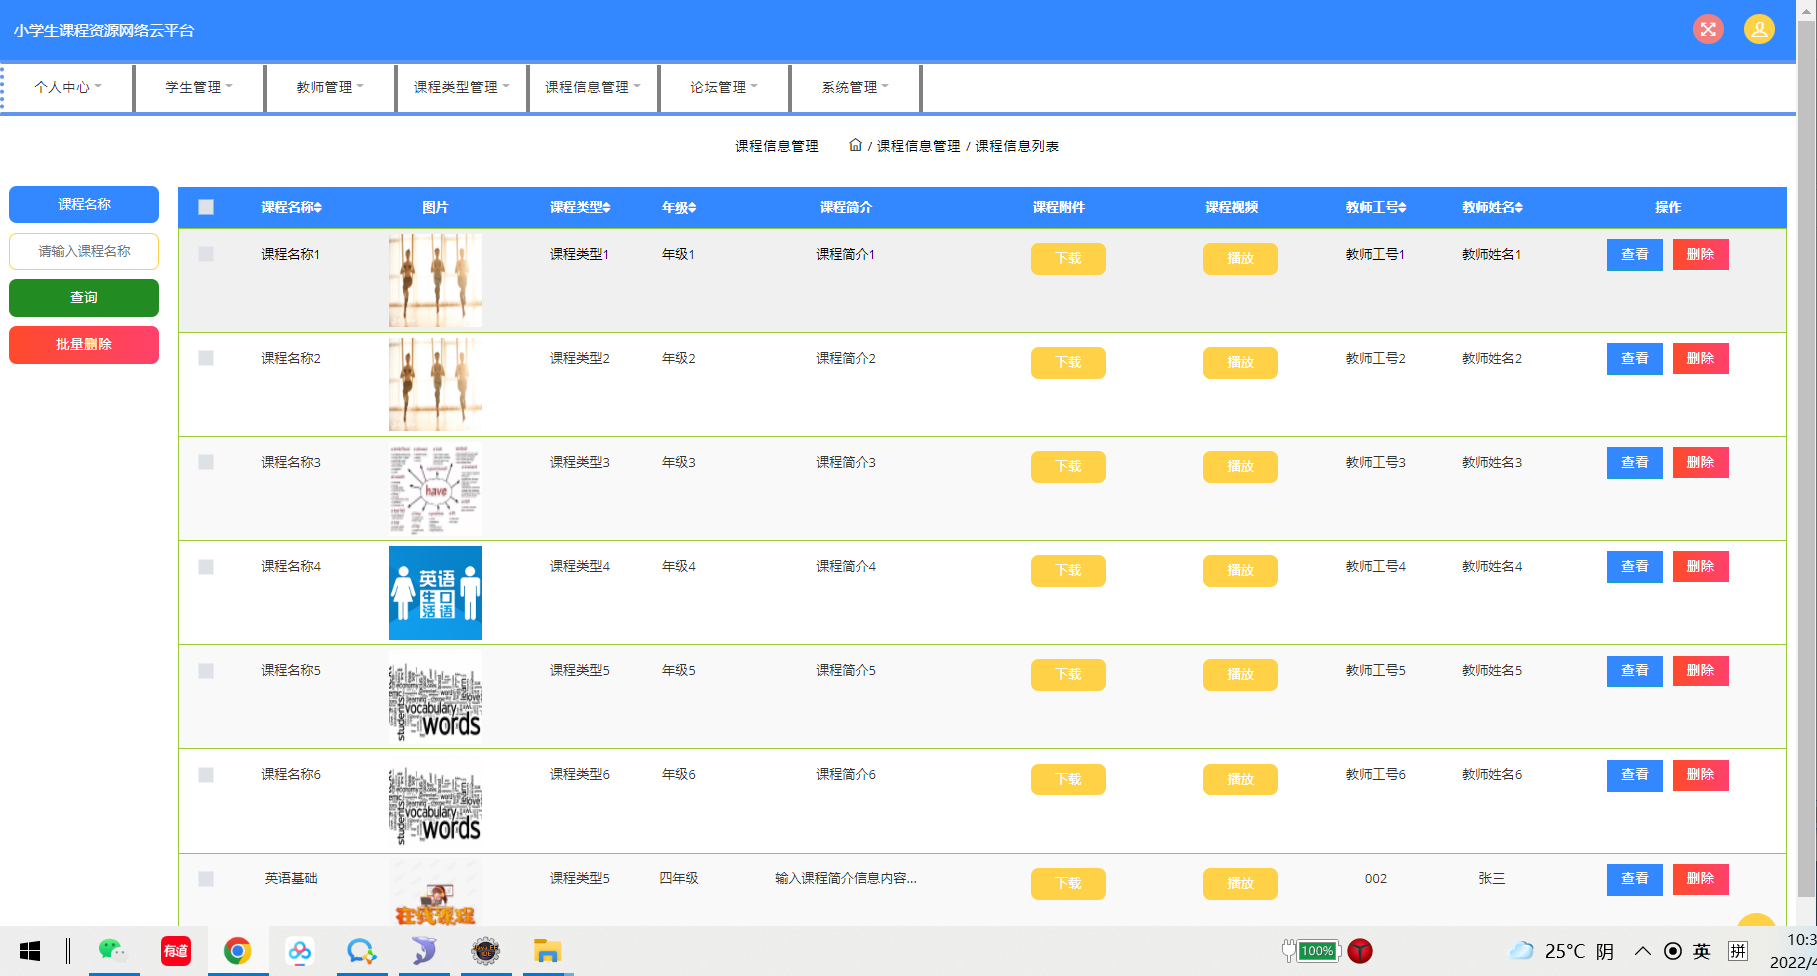Expand the 课程类型管理 menu
The width and height of the screenshot is (1817, 976).
coord(461,87)
